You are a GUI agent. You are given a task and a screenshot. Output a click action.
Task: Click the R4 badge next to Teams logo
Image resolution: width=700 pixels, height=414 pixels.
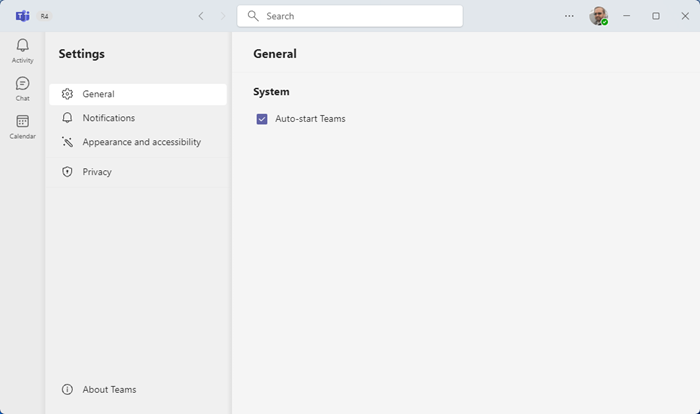pyautogui.click(x=45, y=16)
